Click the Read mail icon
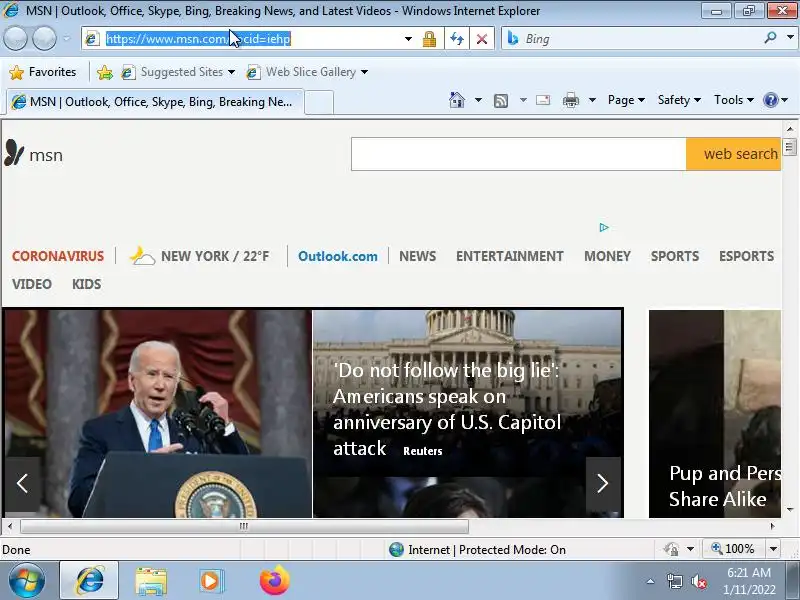 point(543,100)
